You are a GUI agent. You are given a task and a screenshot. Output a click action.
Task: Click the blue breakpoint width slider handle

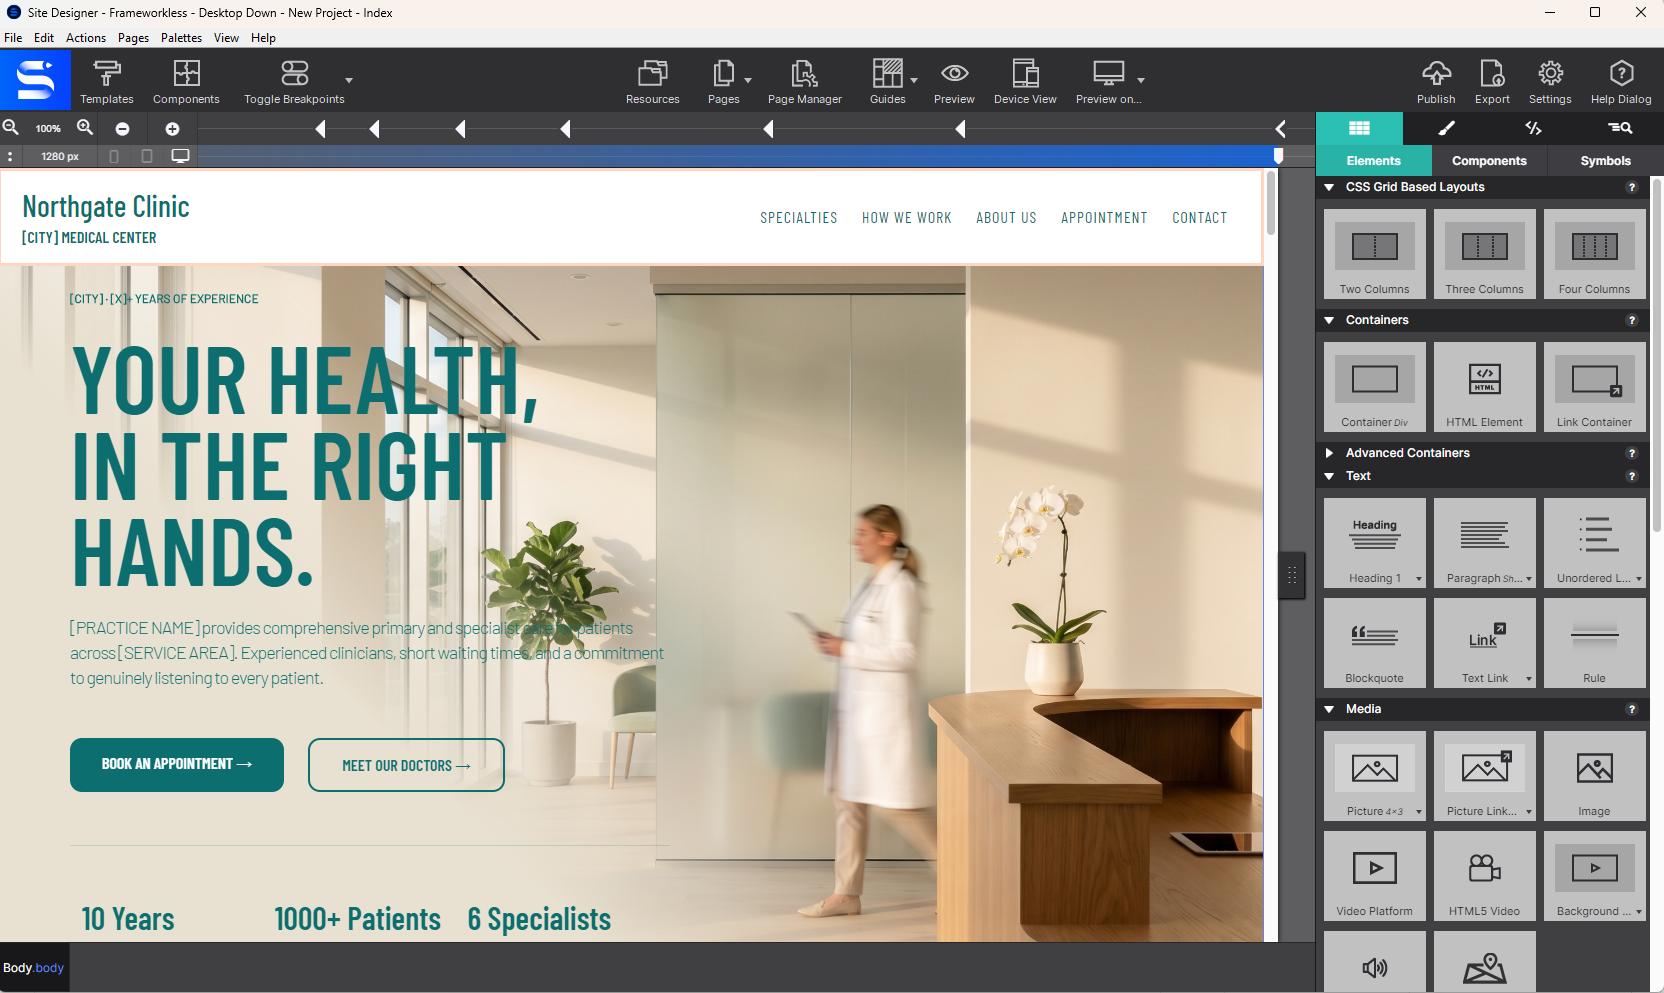(1278, 156)
